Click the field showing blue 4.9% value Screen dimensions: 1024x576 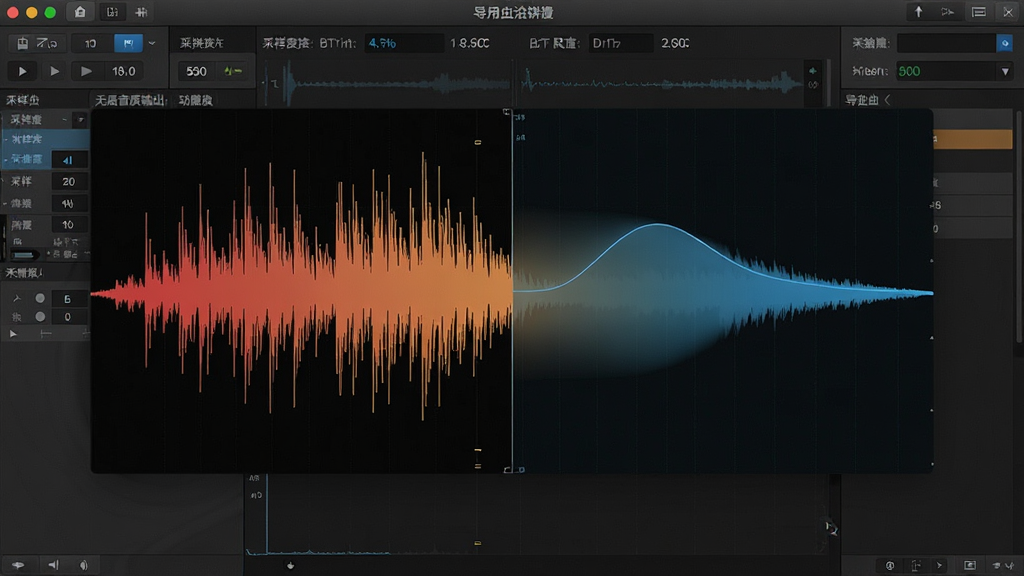click(x=404, y=43)
